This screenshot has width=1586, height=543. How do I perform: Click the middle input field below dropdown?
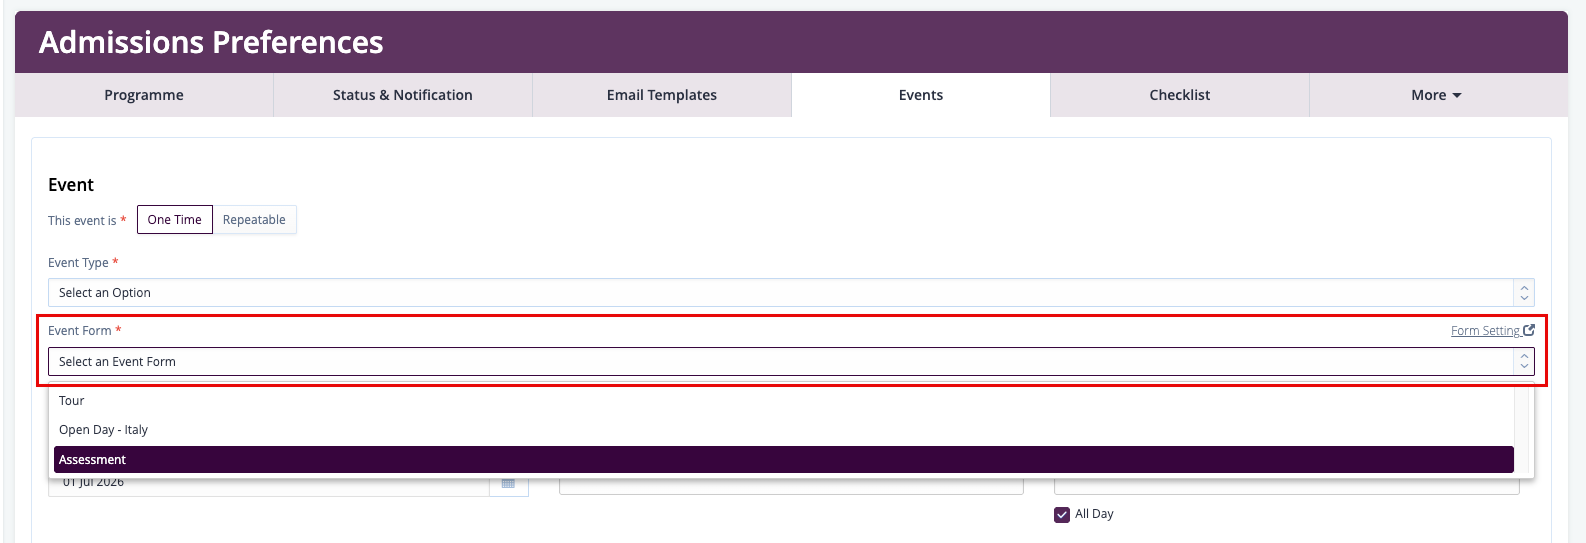click(791, 486)
